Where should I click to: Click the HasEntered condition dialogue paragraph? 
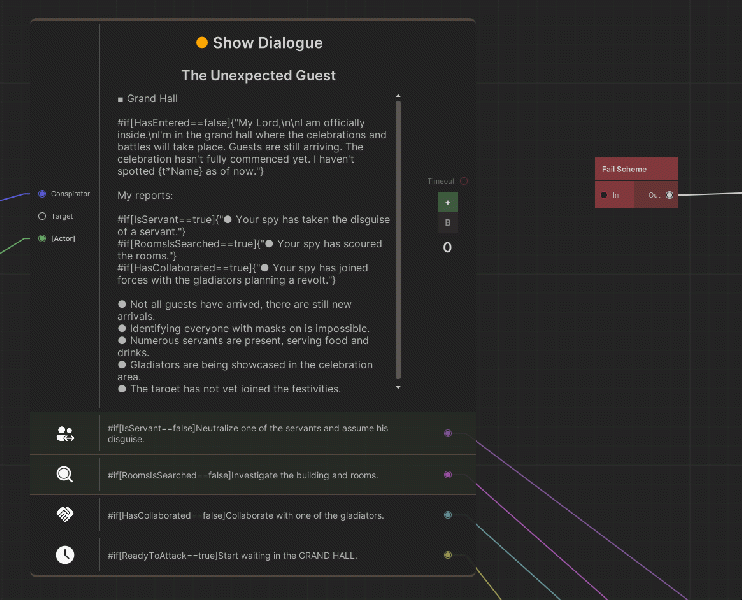pyautogui.click(x=252, y=147)
